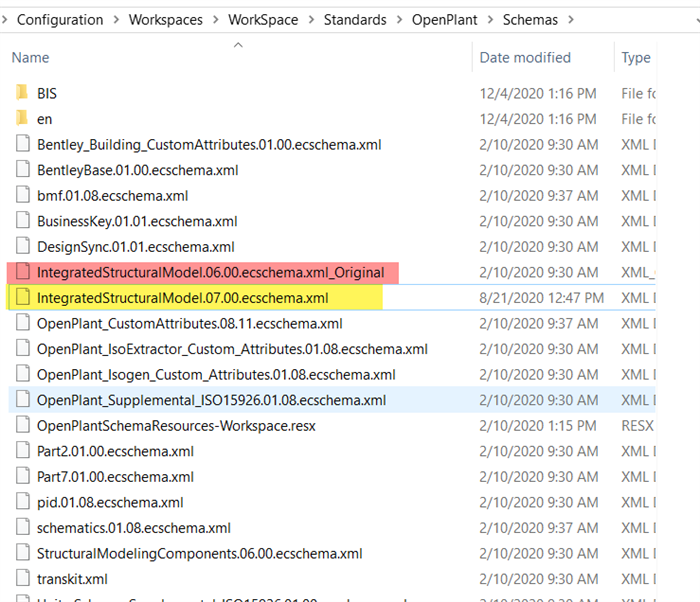The height and width of the screenshot is (602, 700).
Task: Select schematics.01.08.ecschema.xml file name
Action: pos(134,528)
